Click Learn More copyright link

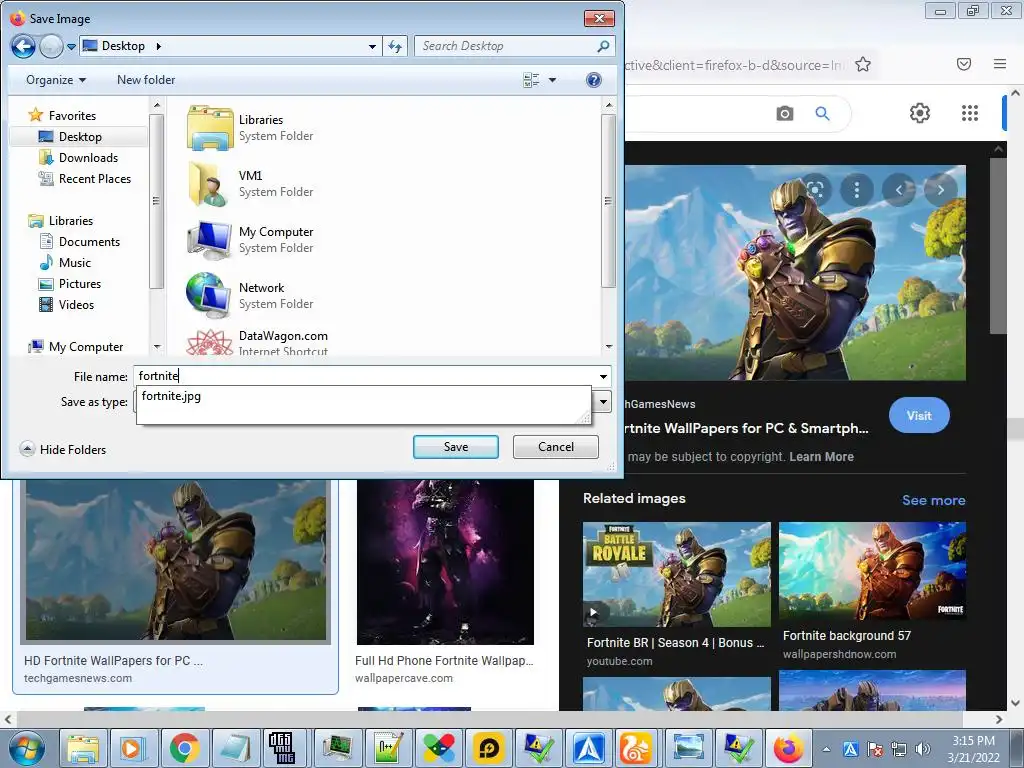pyautogui.click(x=821, y=457)
